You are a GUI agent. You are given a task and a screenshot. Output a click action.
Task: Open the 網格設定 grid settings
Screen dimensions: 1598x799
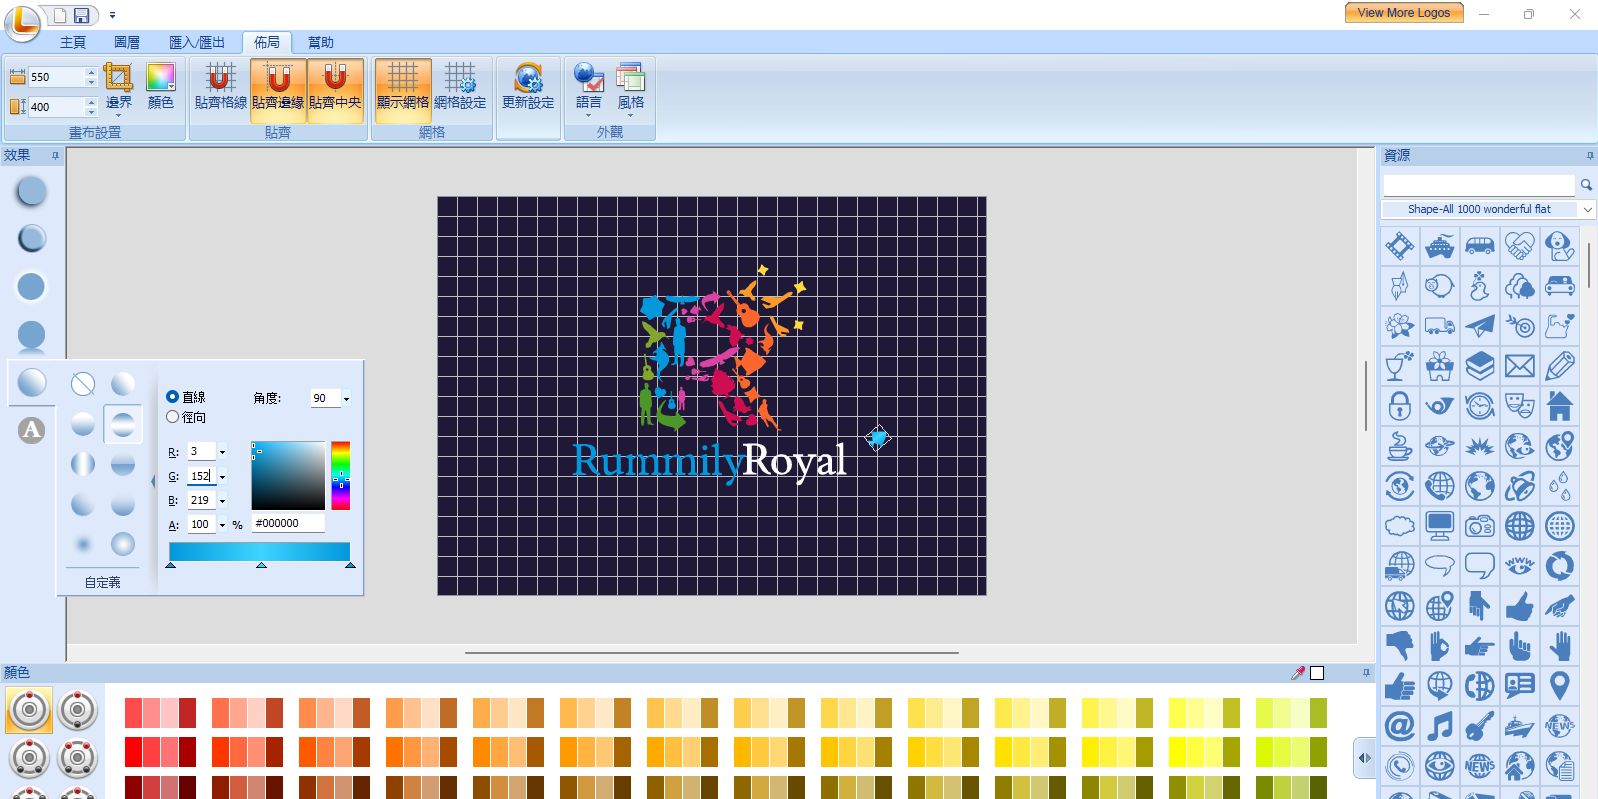pos(460,86)
